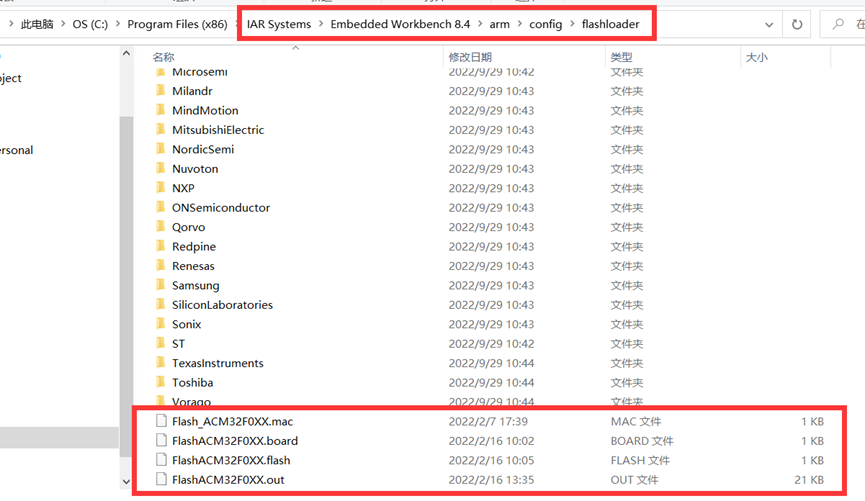Sort files by 类型 column

click(x=621, y=58)
